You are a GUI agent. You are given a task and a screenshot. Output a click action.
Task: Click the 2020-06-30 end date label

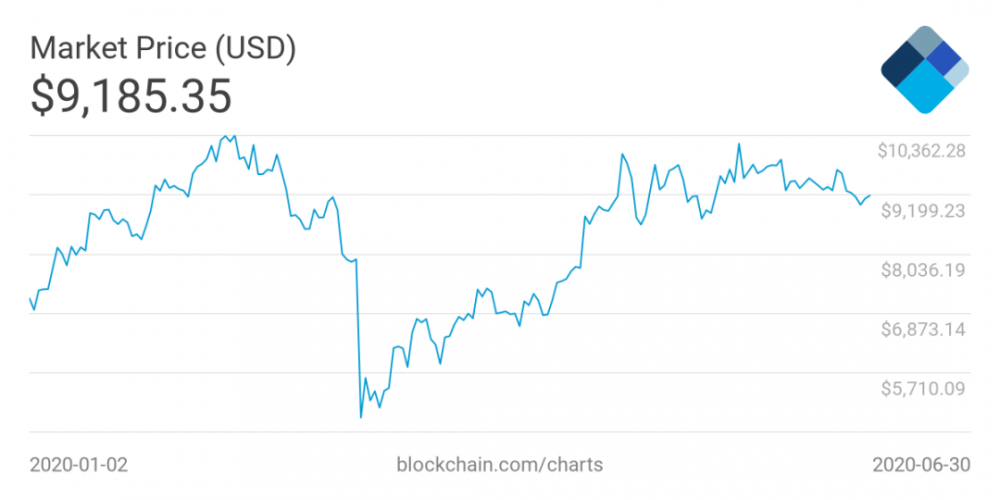pos(921,465)
